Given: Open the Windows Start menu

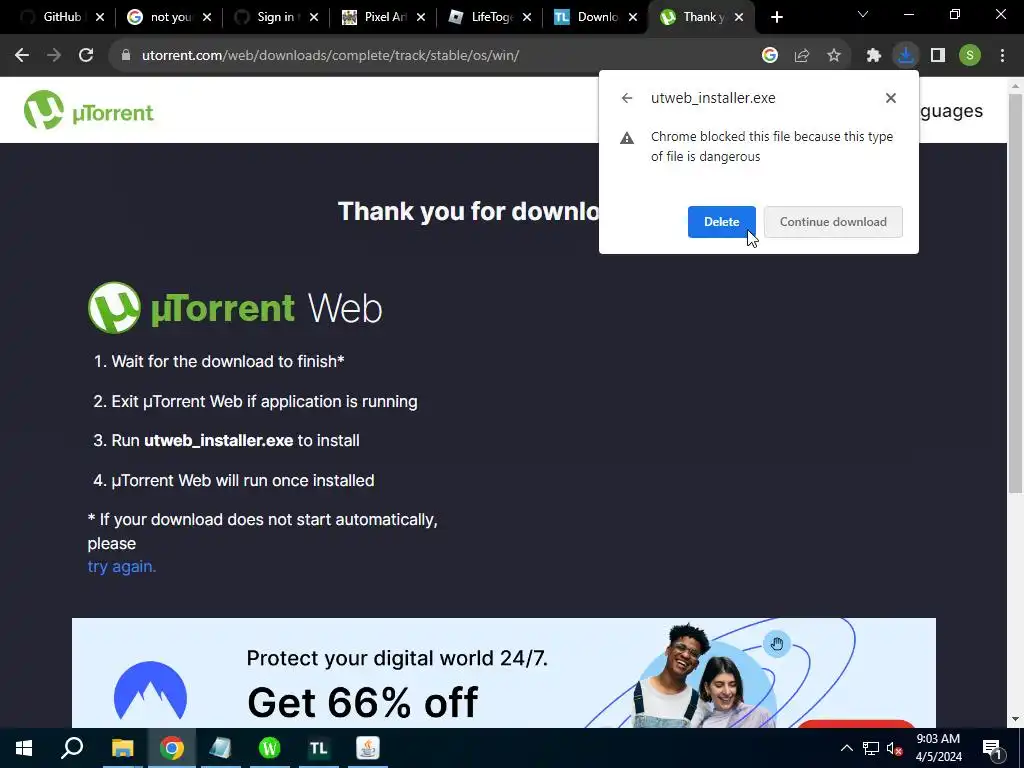Looking at the screenshot, I should (24, 748).
